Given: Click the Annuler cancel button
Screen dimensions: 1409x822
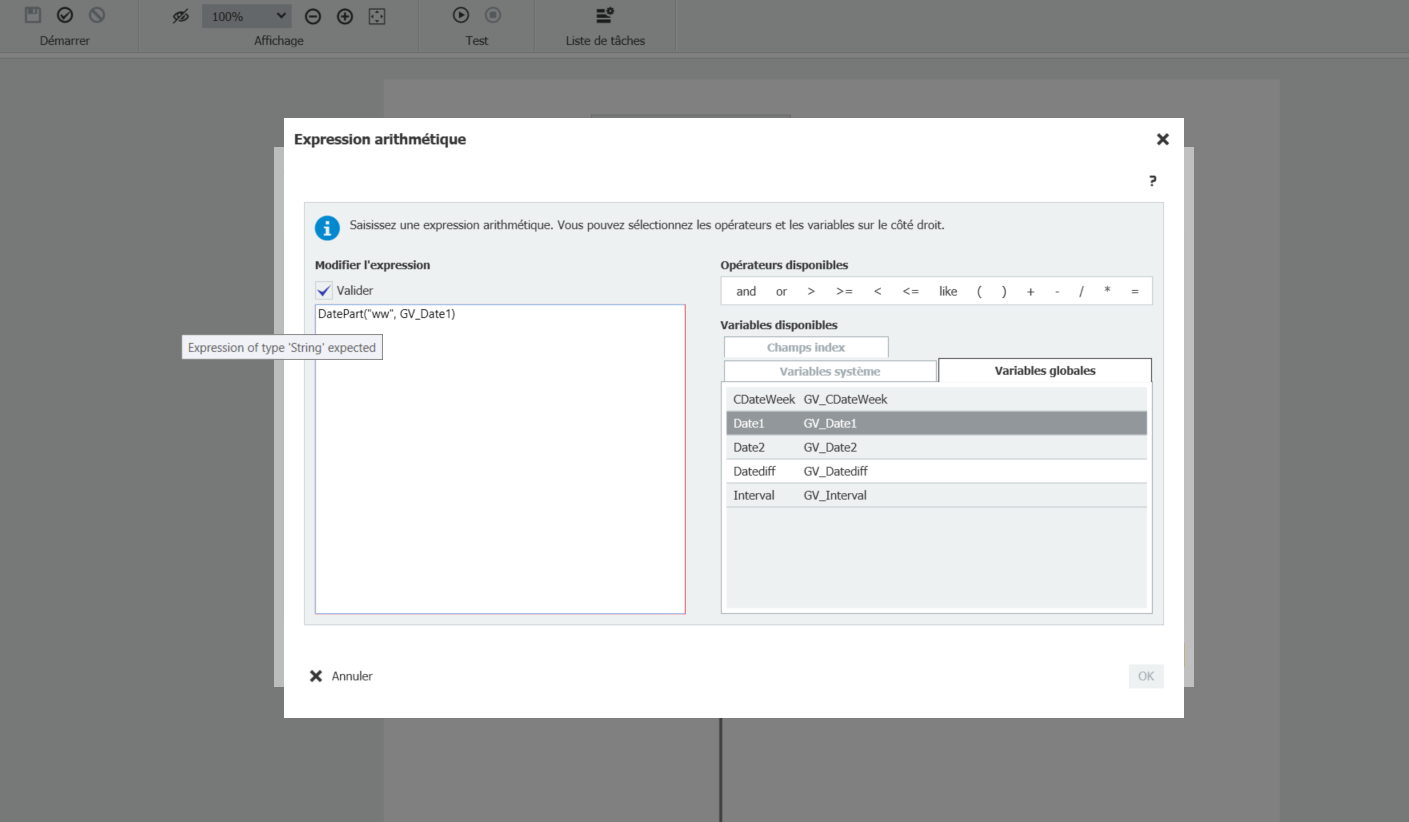Looking at the screenshot, I should (342, 676).
